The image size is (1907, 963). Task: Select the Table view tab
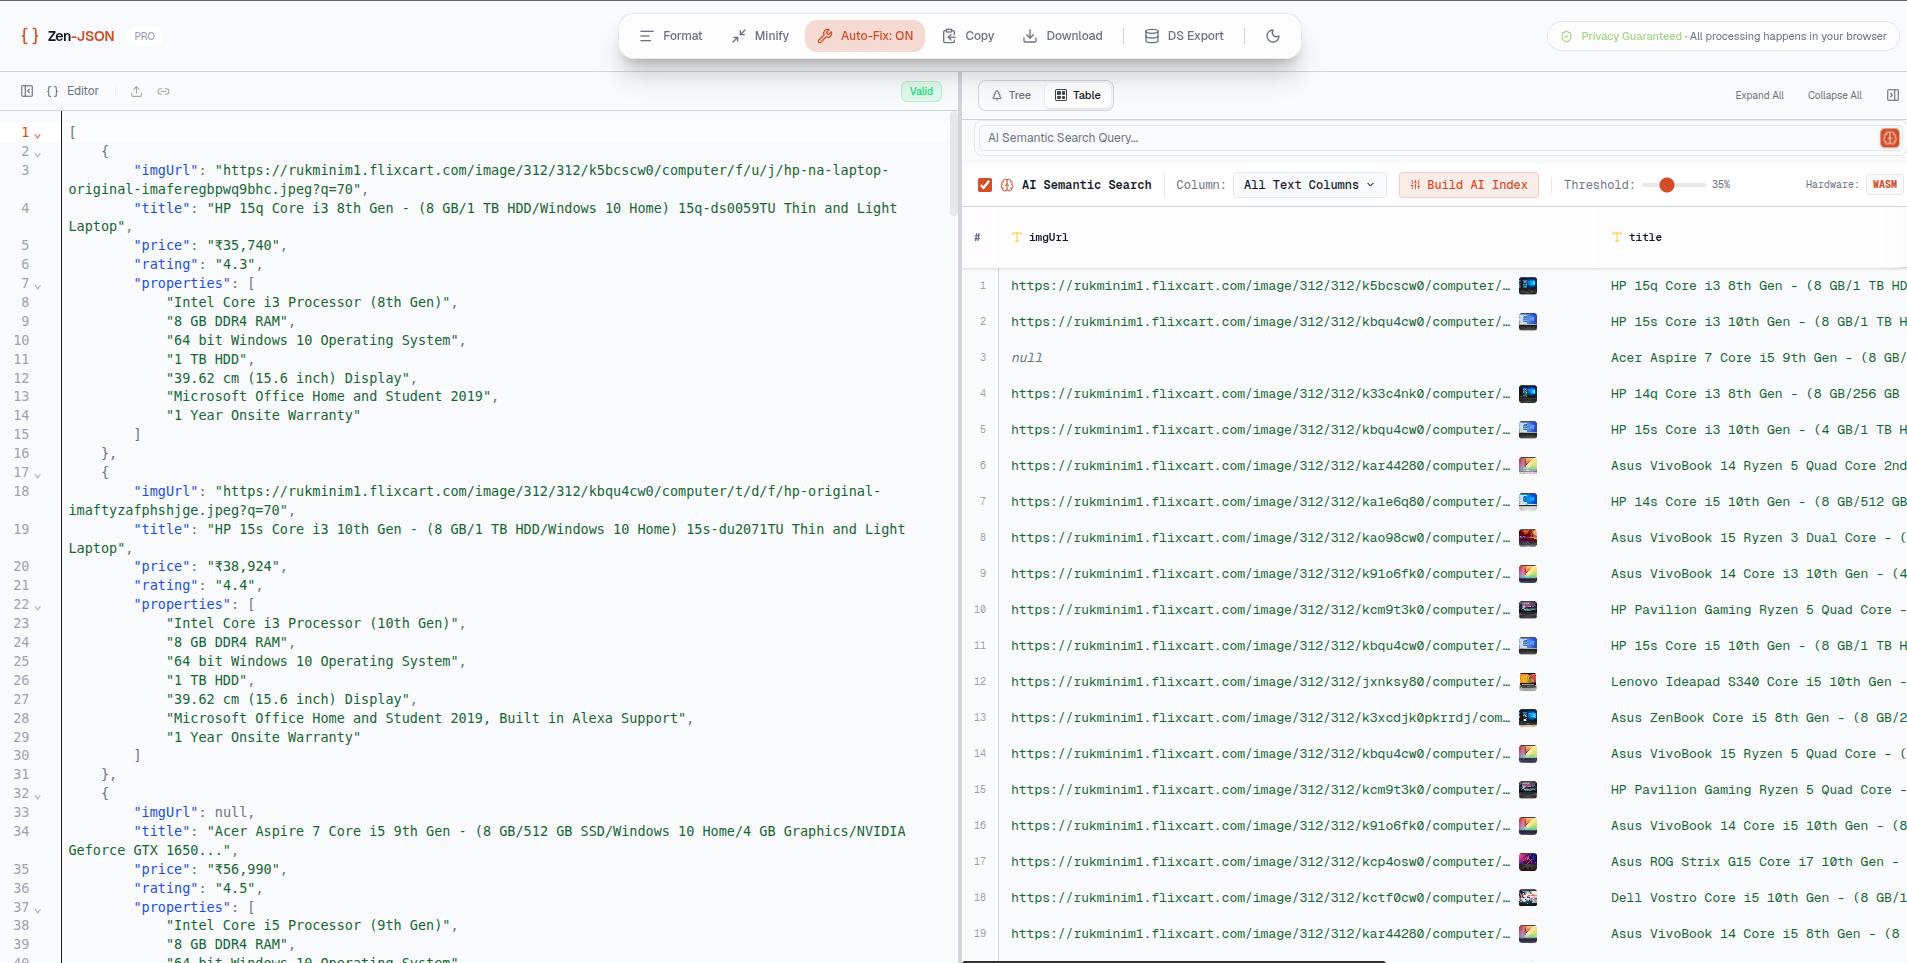click(1078, 95)
